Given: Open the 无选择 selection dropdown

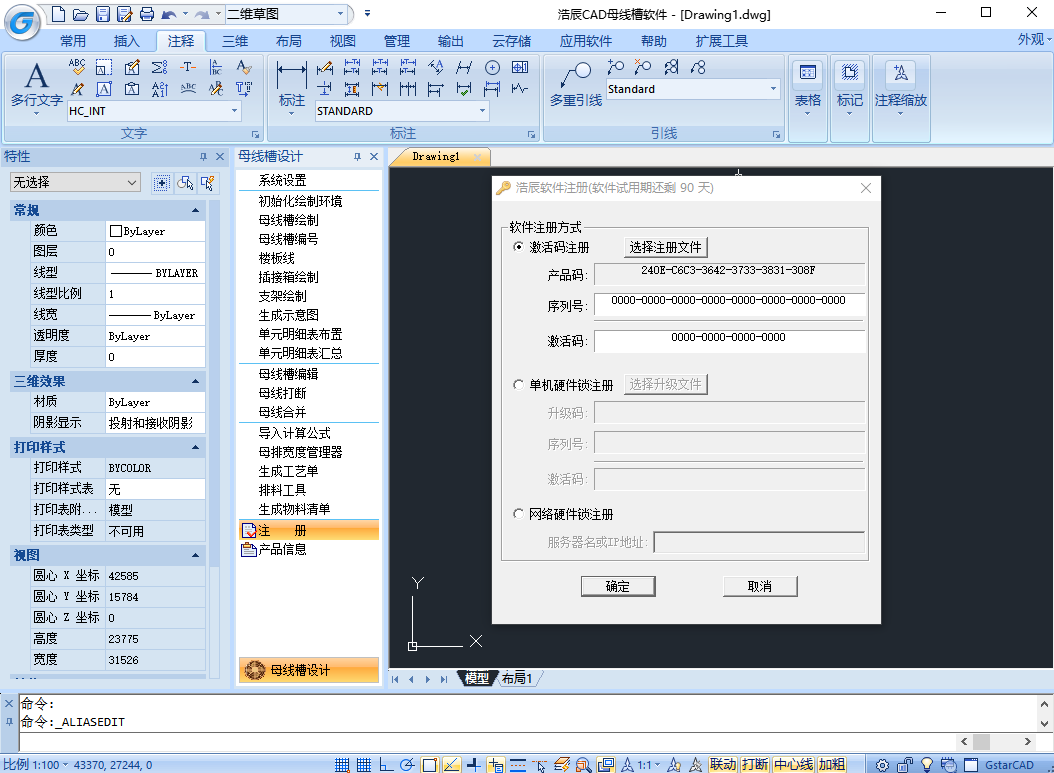Looking at the screenshot, I should point(75,182).
